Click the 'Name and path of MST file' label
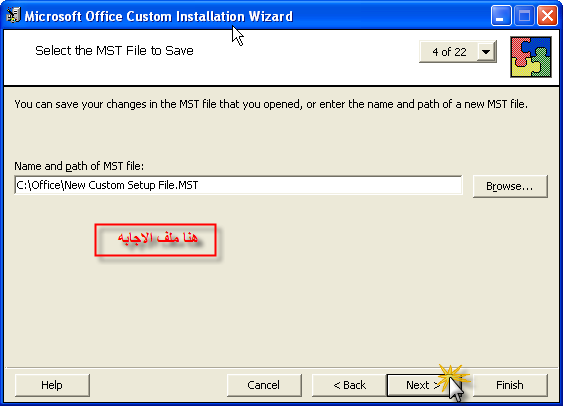 79,166
